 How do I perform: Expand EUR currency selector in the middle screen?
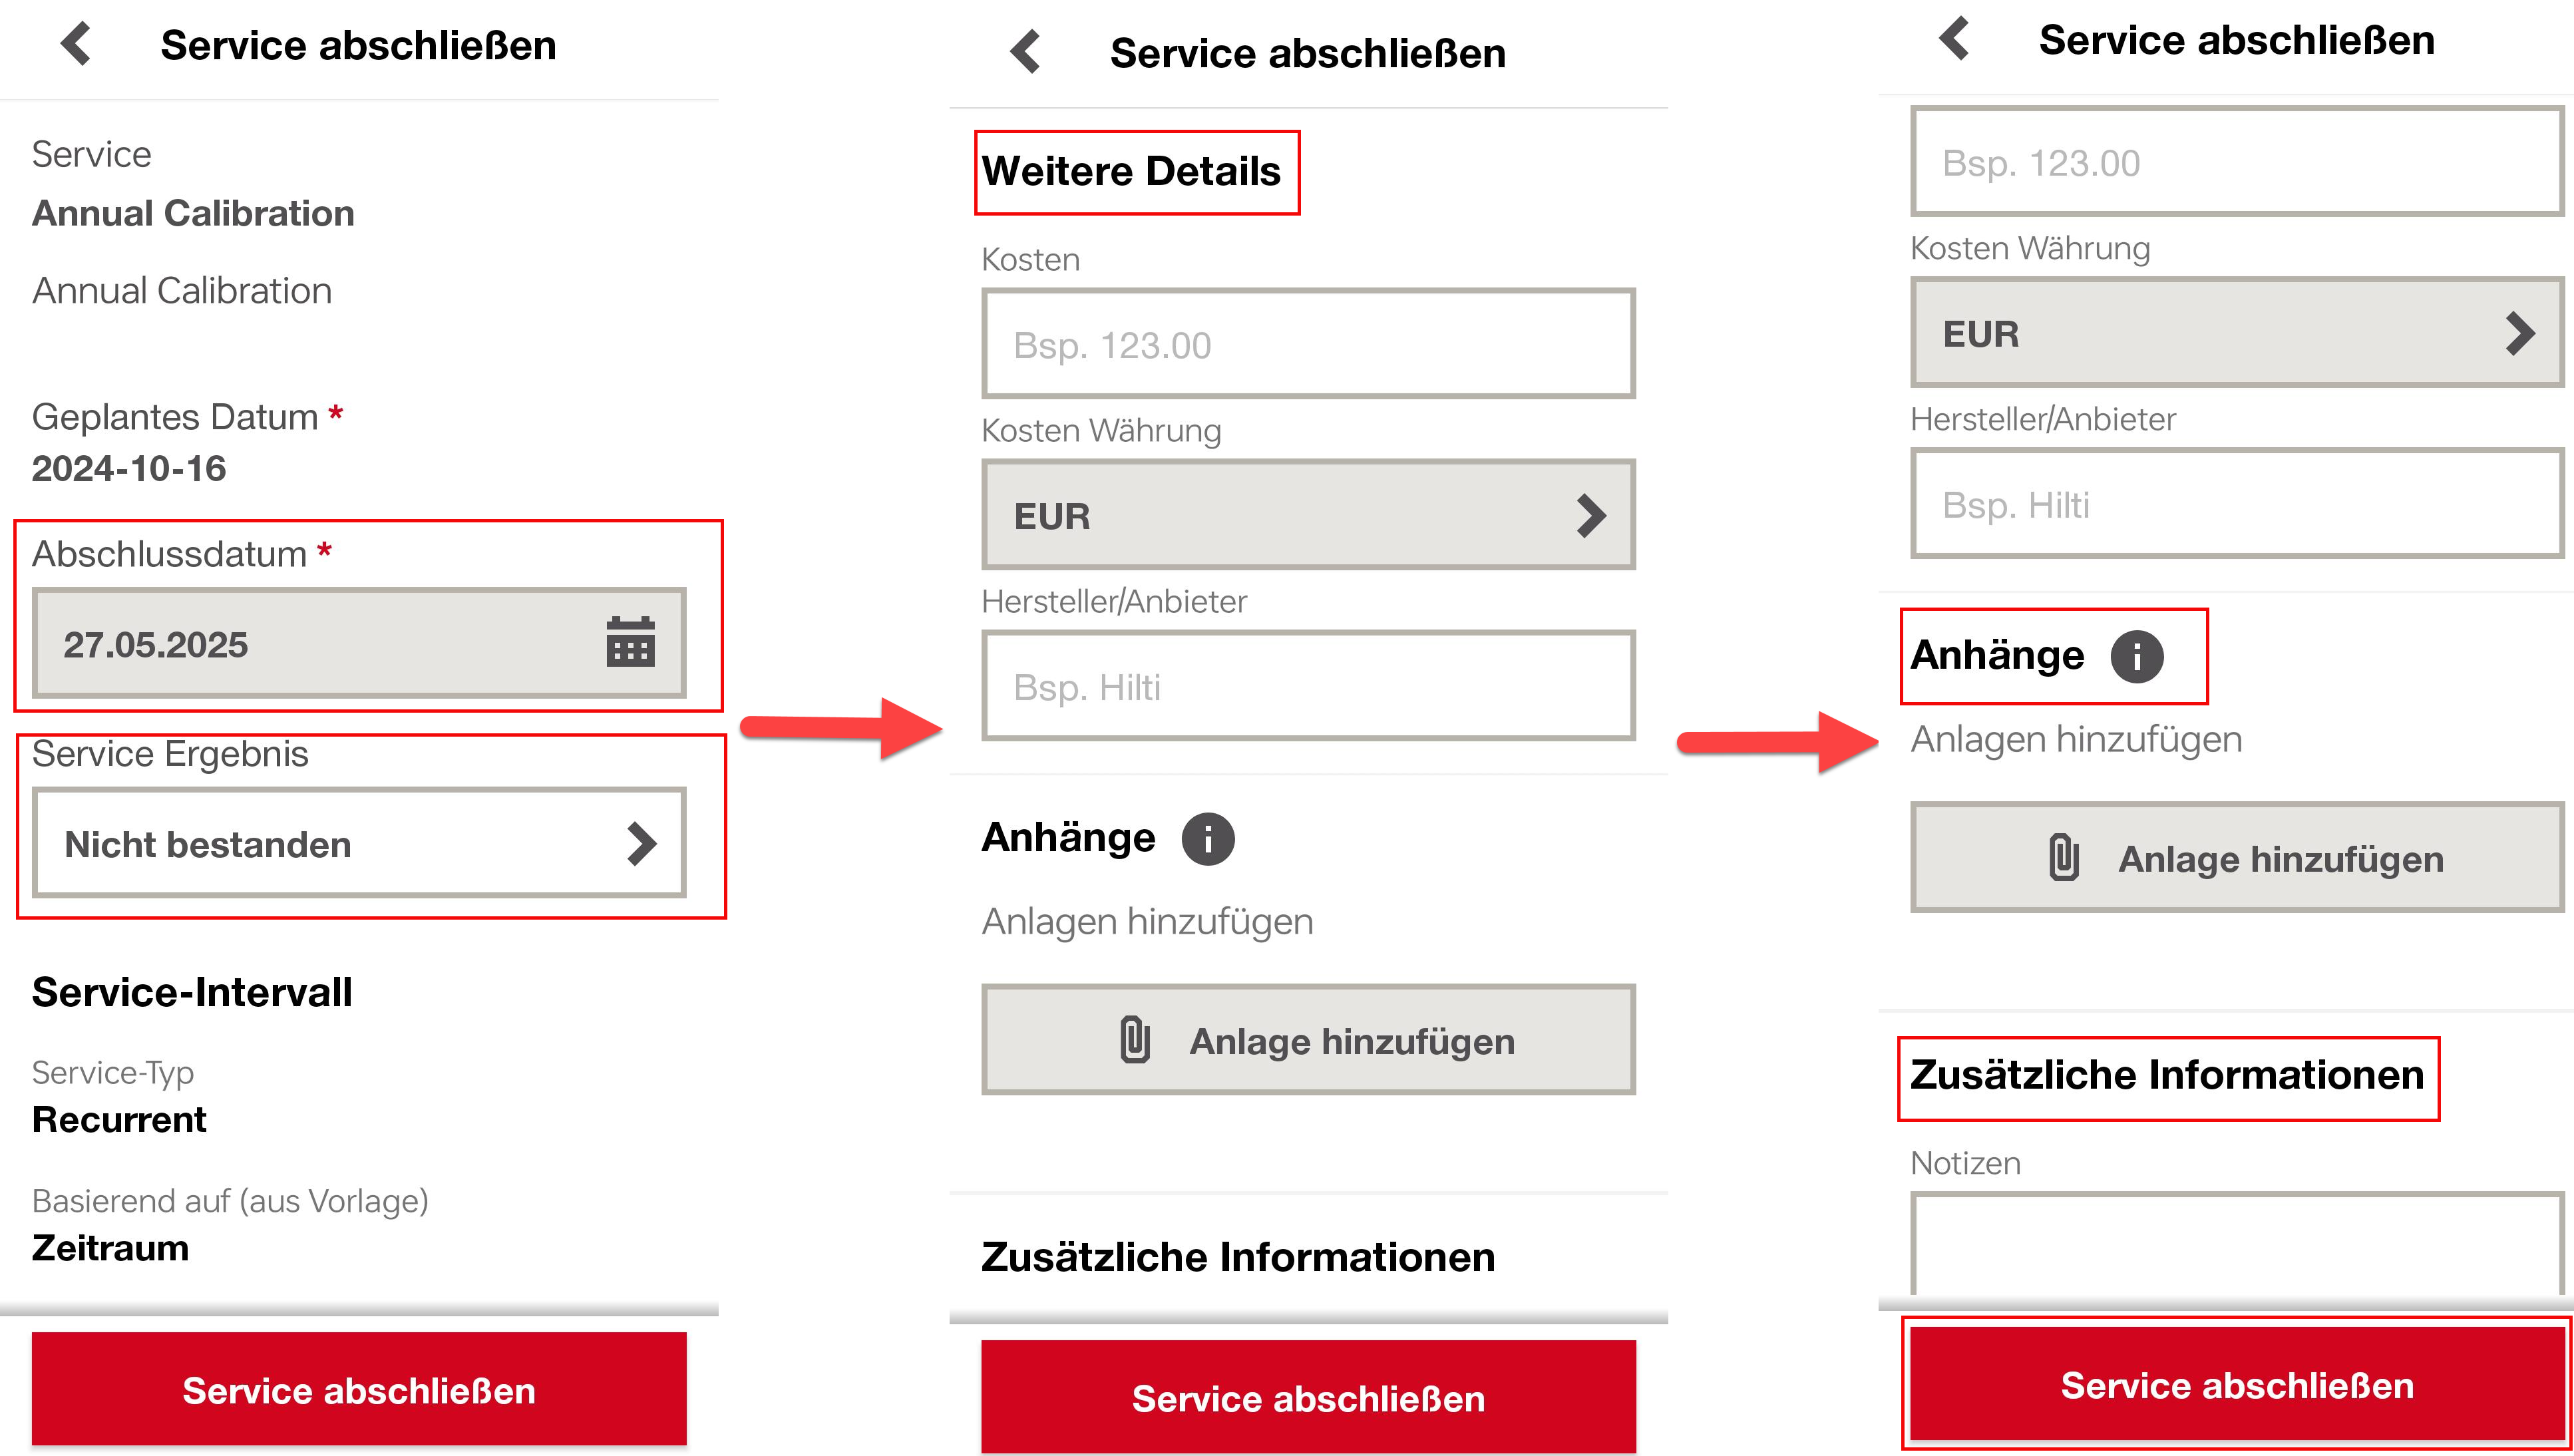[x=1308, y=515]
